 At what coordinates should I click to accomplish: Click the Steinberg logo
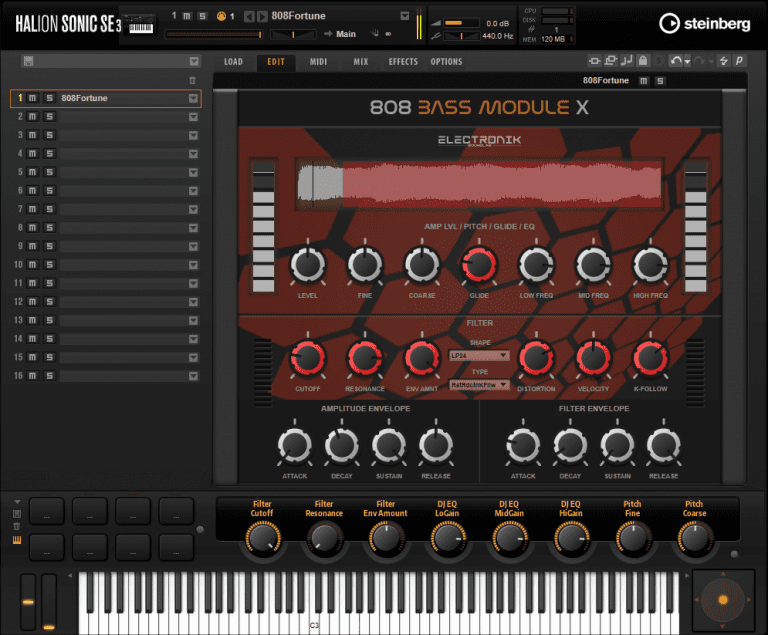704,23
